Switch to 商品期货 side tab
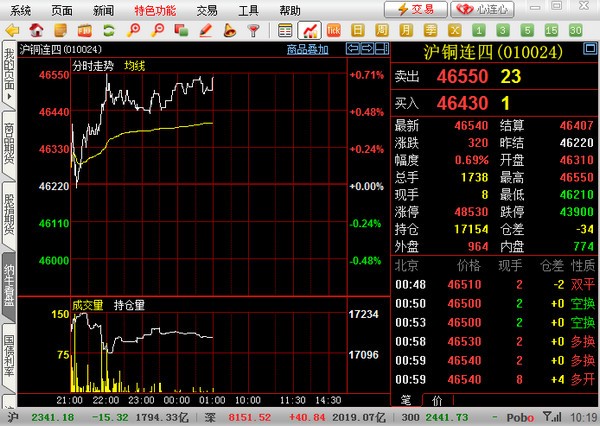600x426 pixels. point(9,144)
